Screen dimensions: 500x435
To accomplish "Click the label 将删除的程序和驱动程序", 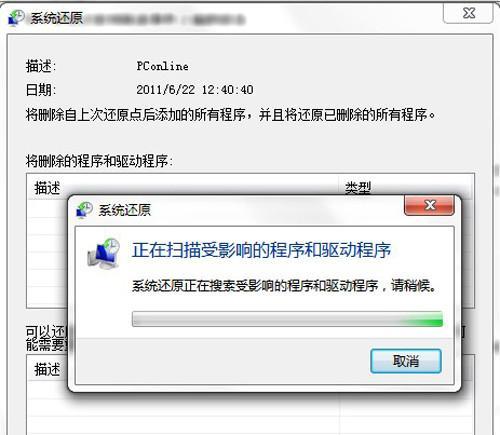I will pyautogui.click(x=99, y=161).
